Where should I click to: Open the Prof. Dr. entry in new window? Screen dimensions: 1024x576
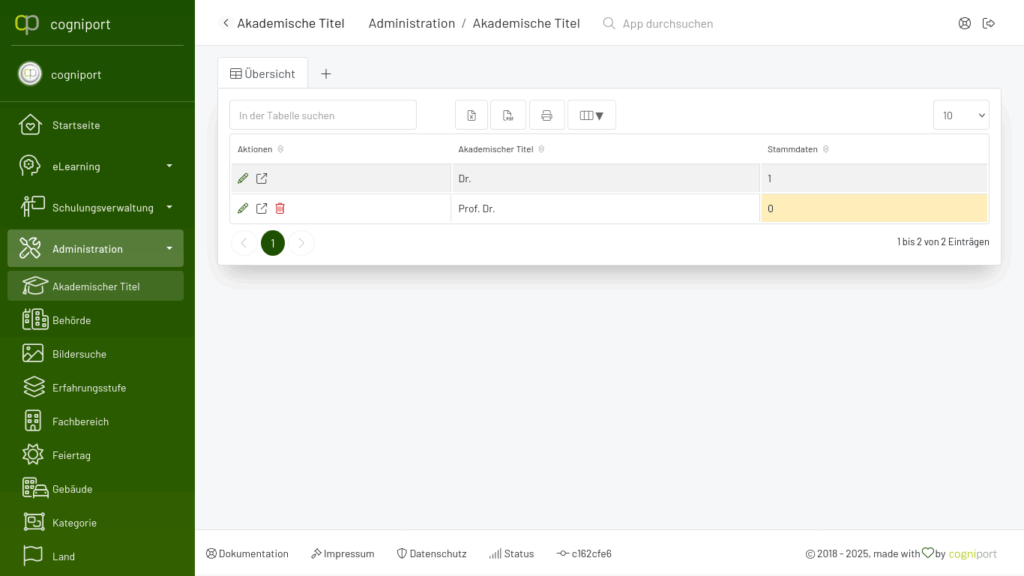261,208
